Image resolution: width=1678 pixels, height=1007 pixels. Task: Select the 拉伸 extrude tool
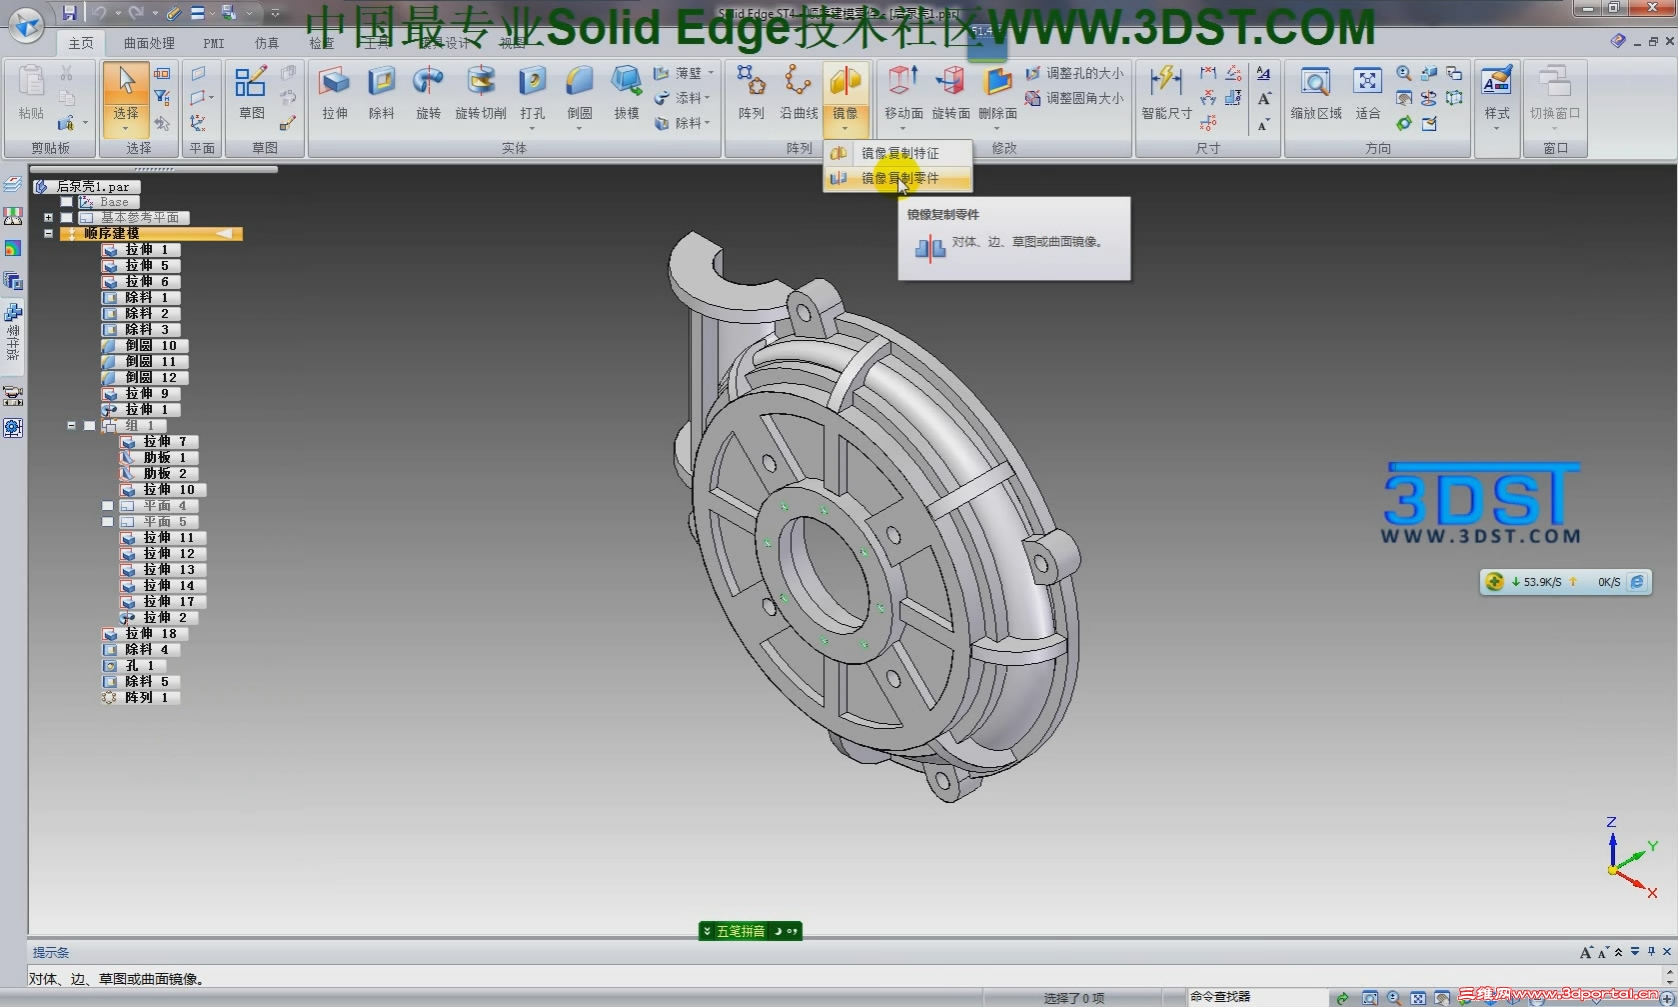coord(334,92)
